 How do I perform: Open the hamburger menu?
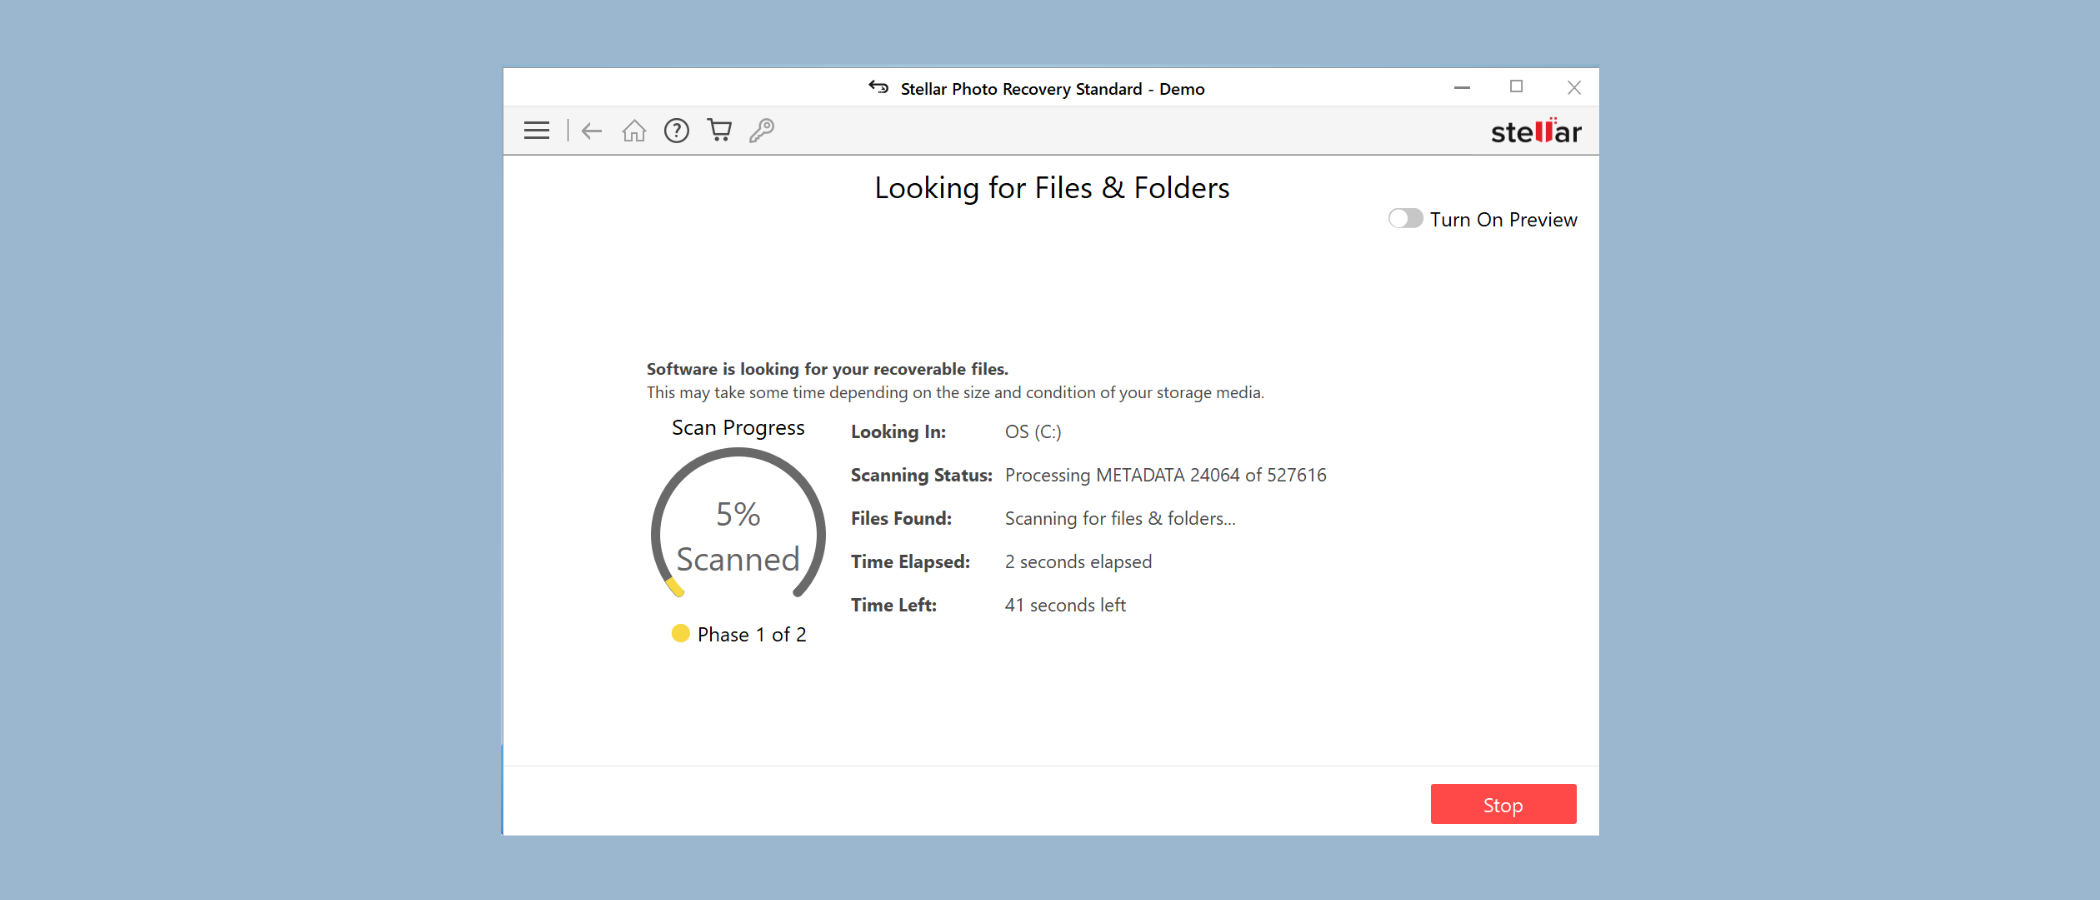[x=537, y=131]
